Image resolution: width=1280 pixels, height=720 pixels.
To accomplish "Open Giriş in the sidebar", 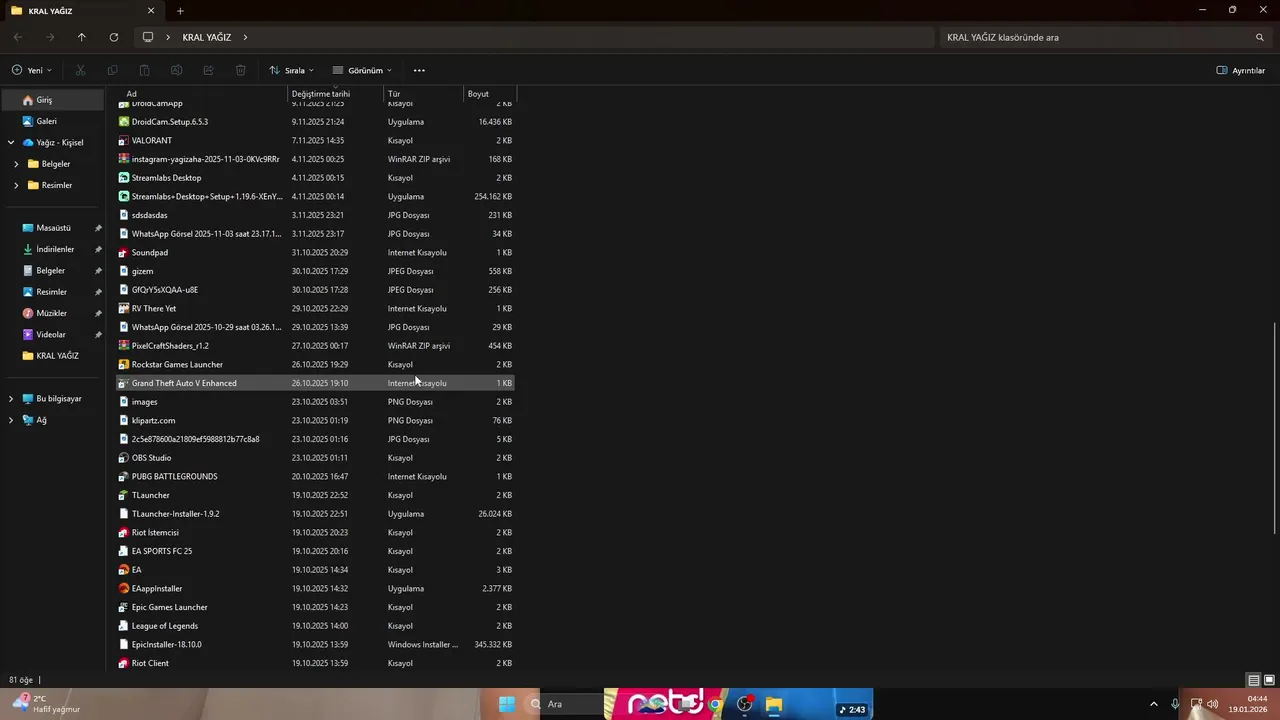I will (x=53, y=100).
